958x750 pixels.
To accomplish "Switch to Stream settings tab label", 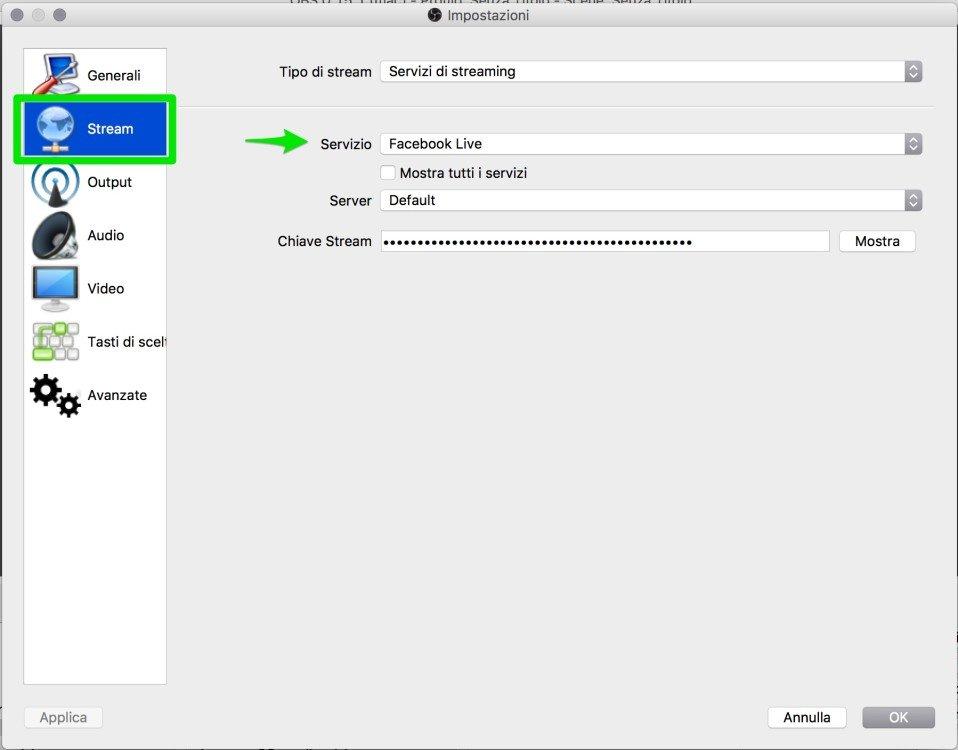I will (110, 128).
